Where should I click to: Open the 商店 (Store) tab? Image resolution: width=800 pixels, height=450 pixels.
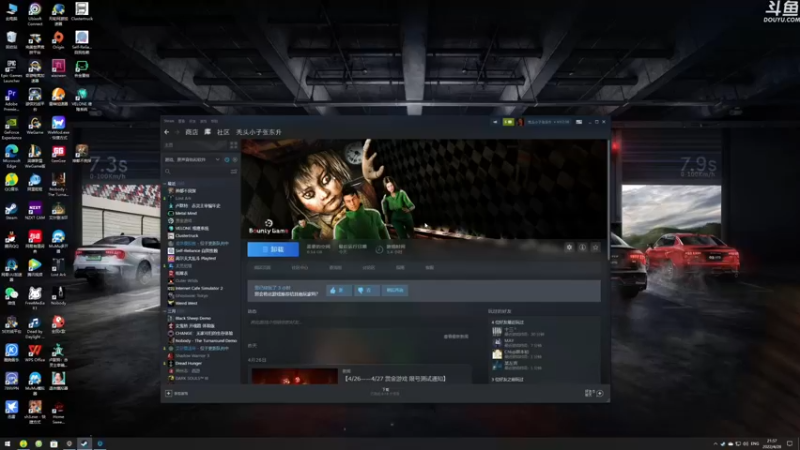click(x=191, y=132)
